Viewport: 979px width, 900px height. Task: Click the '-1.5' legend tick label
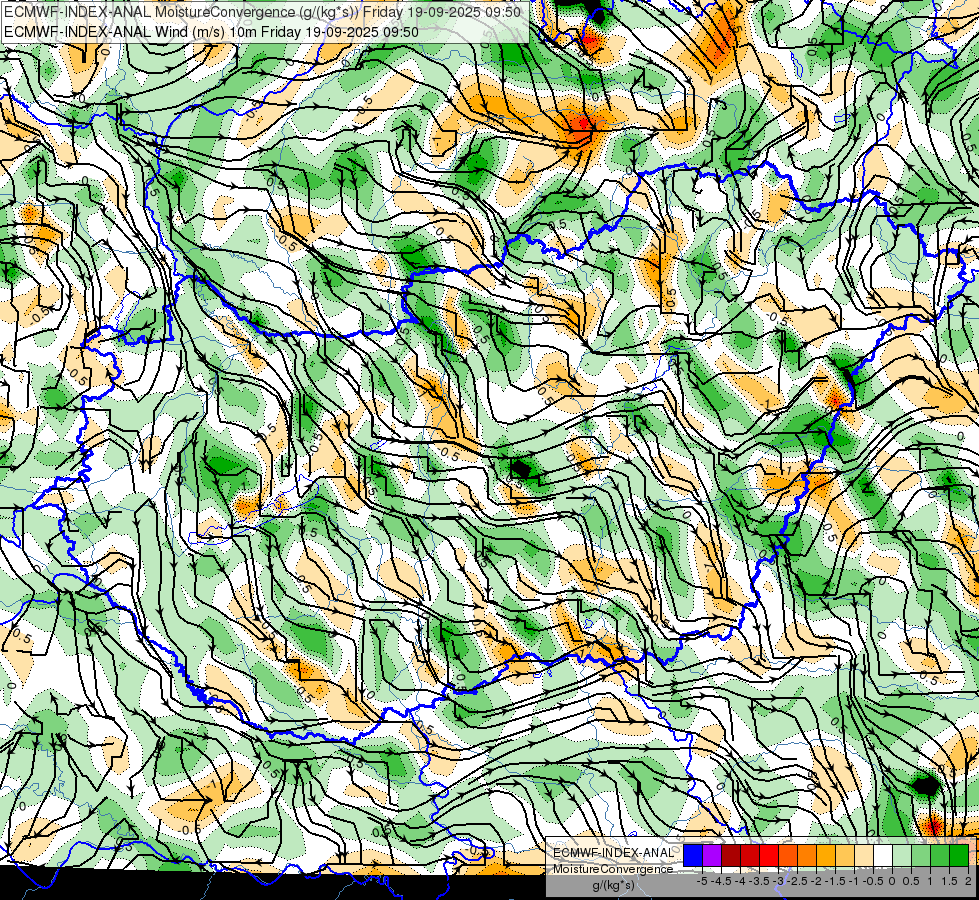click(835, 881)
